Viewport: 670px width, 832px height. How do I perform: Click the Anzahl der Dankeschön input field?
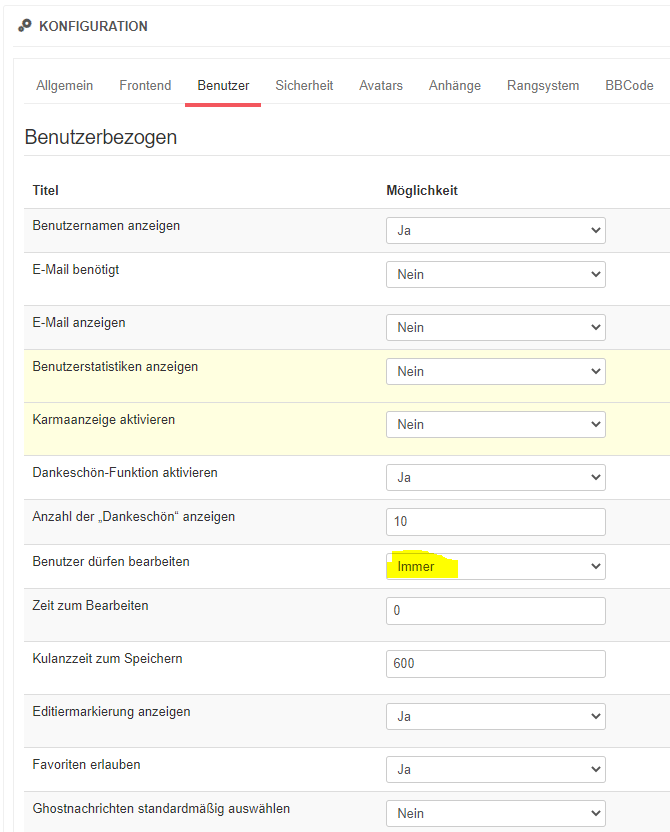tap(495, 522)
